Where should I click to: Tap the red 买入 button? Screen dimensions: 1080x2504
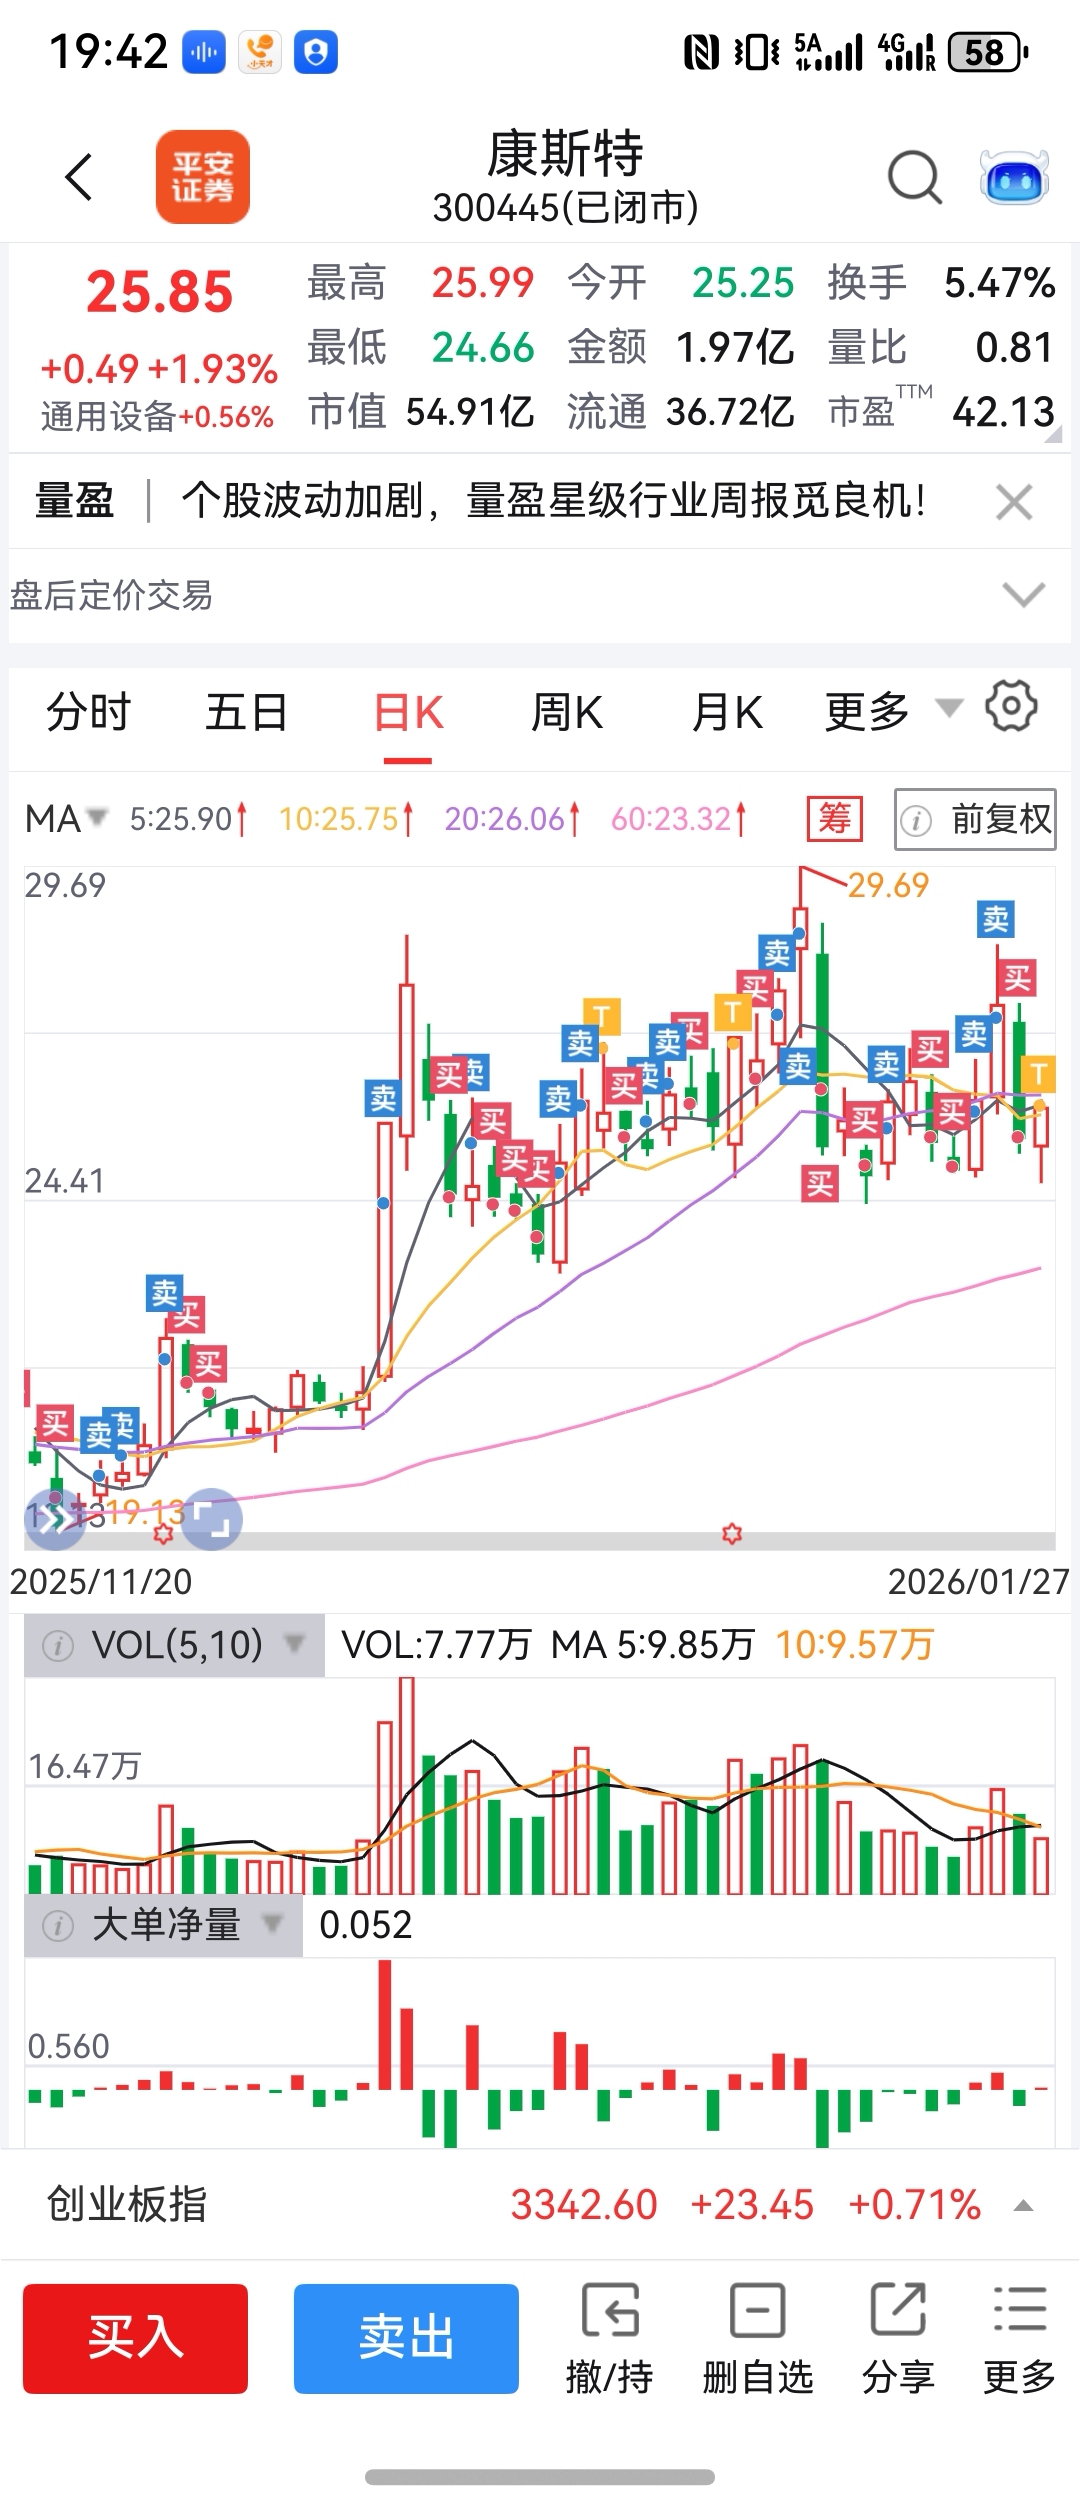136,2338
